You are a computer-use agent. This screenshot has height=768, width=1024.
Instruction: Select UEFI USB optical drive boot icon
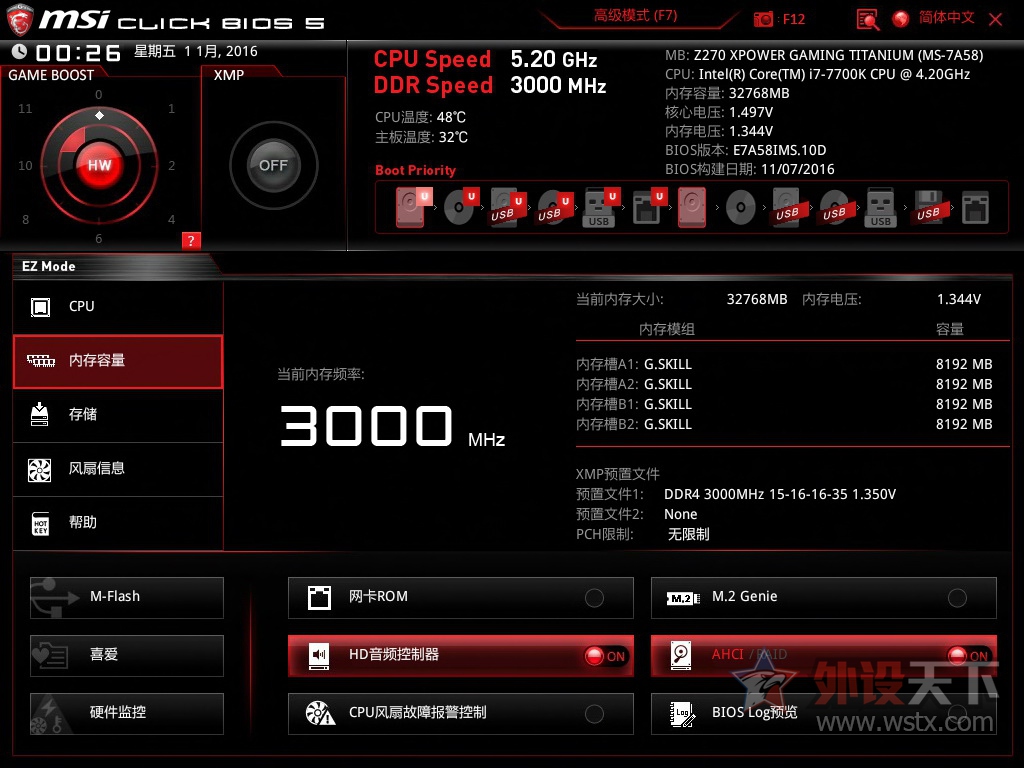[x=554, y=207]
